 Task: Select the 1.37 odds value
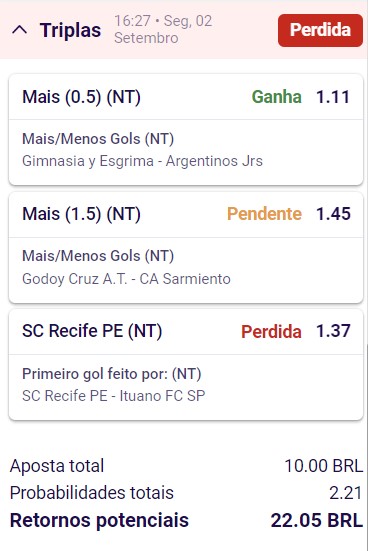click(333, 331)
